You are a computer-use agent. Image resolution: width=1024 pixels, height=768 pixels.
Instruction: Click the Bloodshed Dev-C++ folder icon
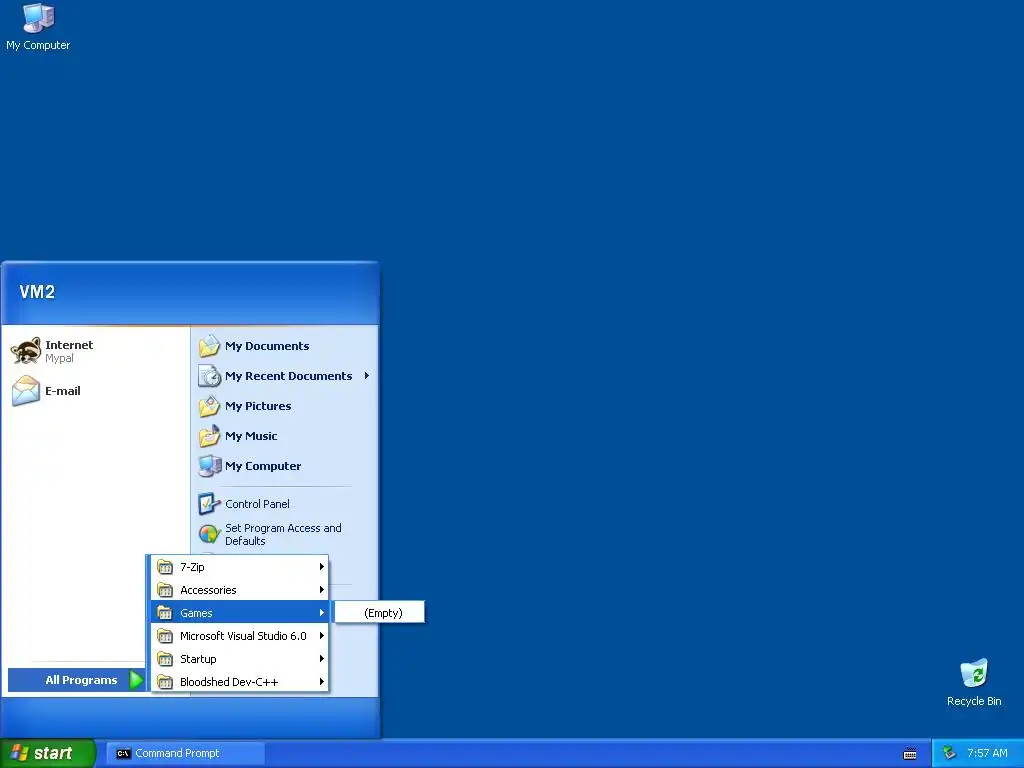click(165, 682)
